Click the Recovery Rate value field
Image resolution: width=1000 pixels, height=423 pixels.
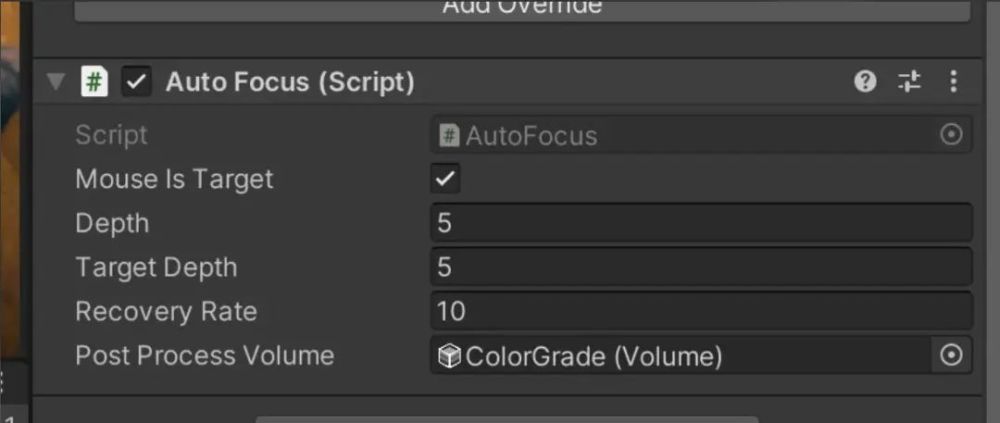pos(702,311)
